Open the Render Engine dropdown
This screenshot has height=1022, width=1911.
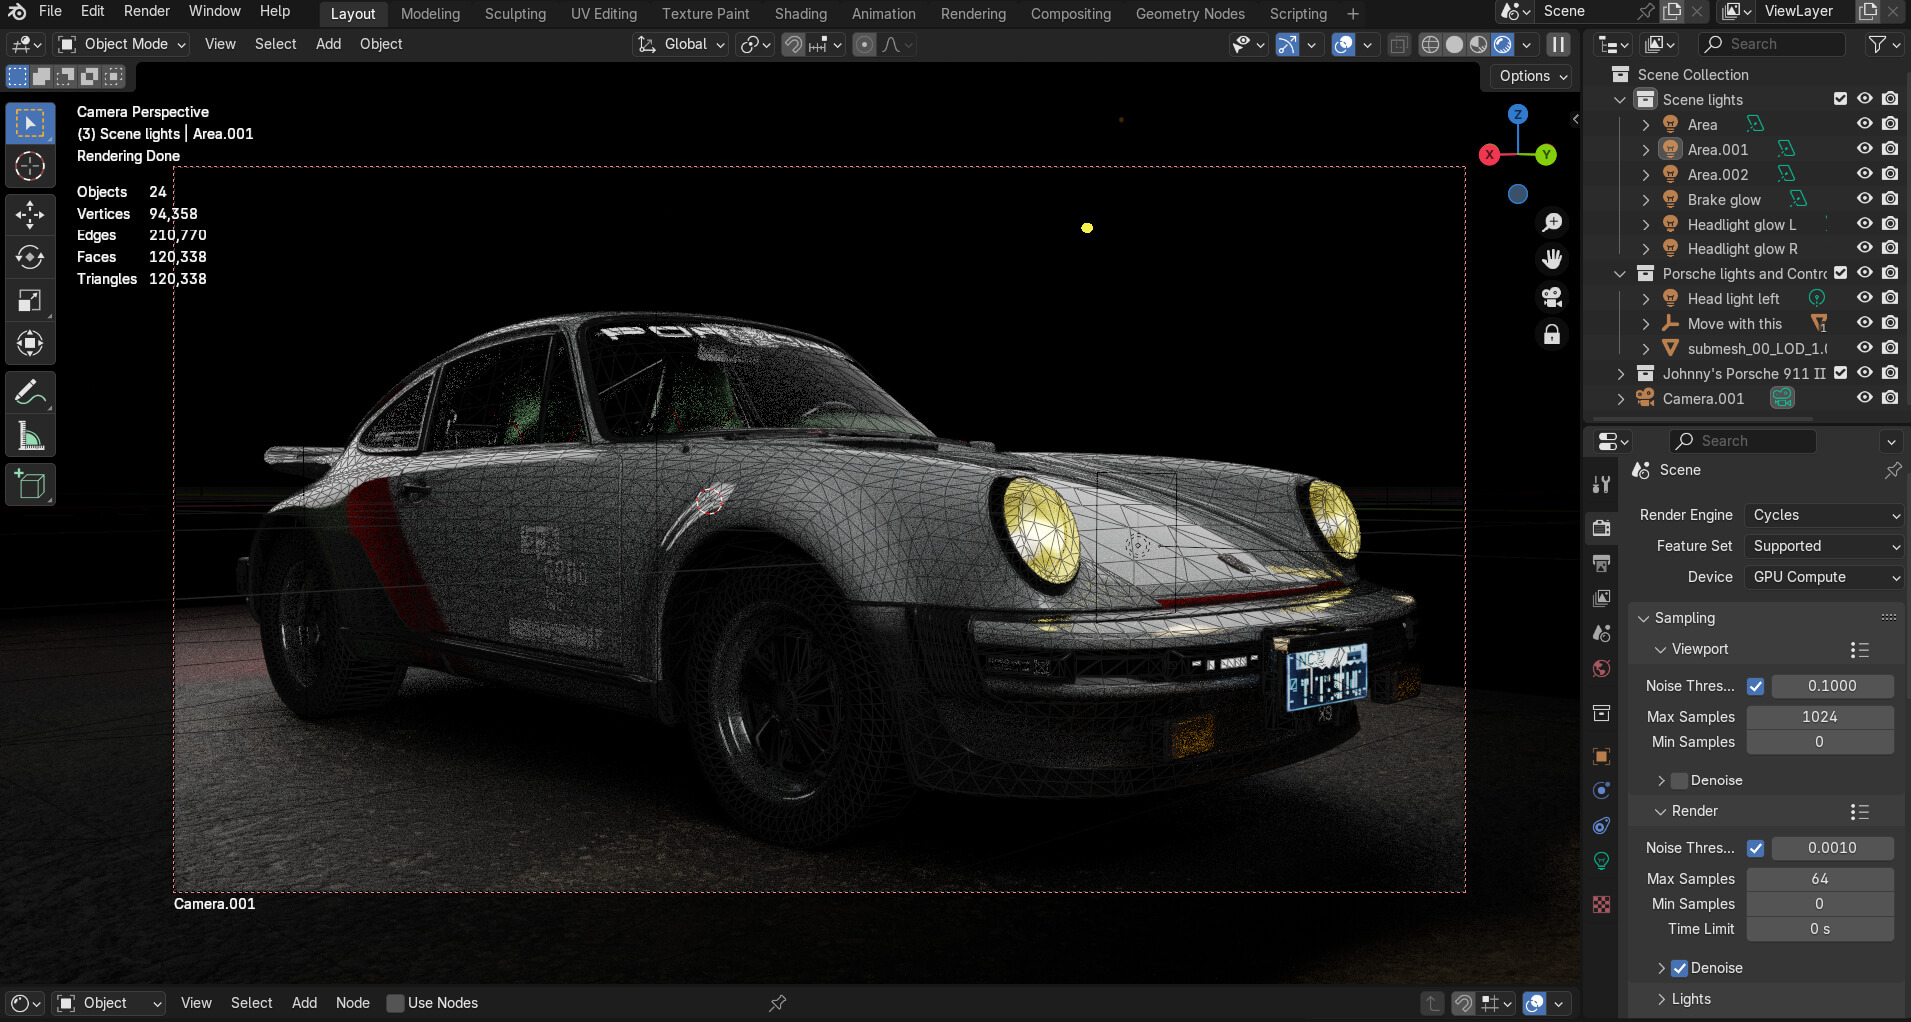(x=1824, y=515)
